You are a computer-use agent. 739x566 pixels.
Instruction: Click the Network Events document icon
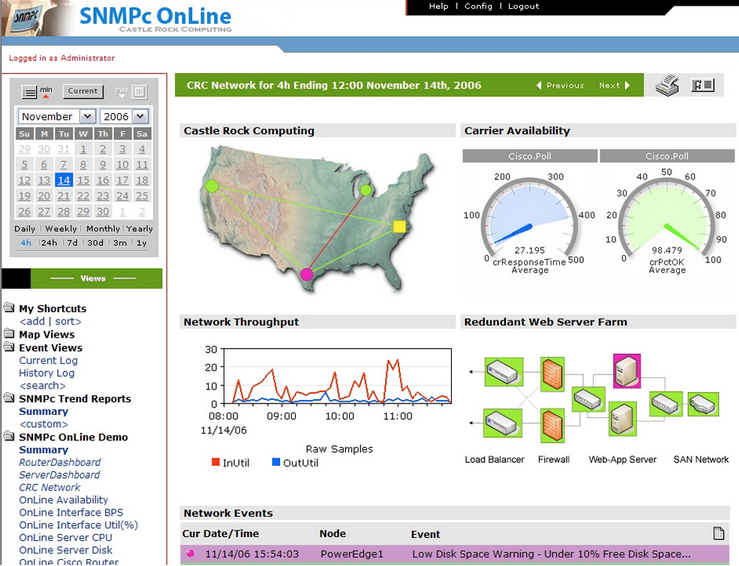[718, 533]
